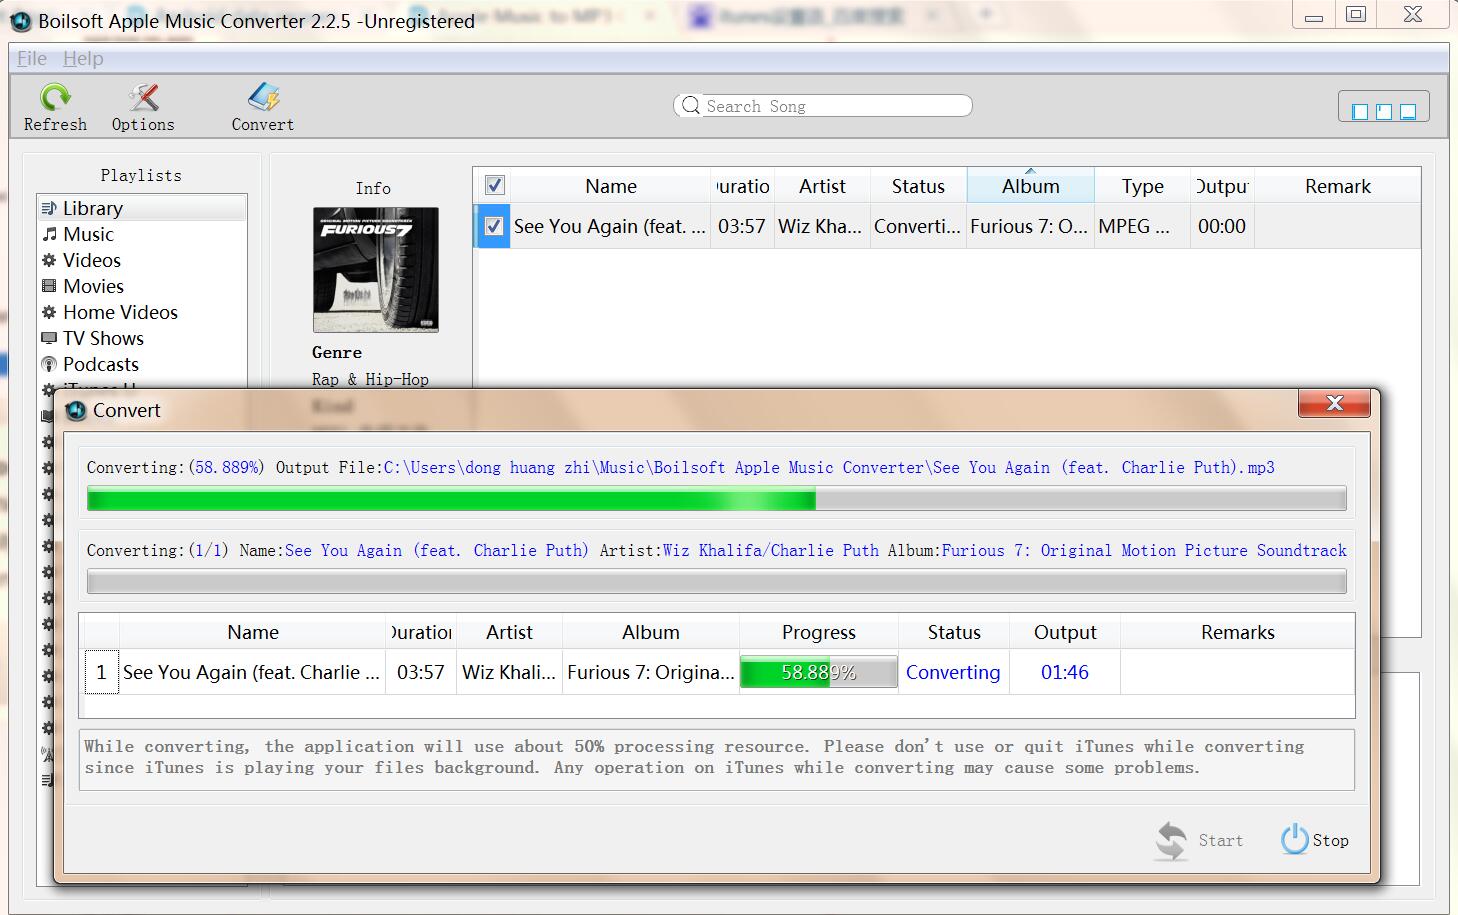The image size is (1458, 915).
Task: Click the Progress column header in the Convert dialog
Action: 819,632
